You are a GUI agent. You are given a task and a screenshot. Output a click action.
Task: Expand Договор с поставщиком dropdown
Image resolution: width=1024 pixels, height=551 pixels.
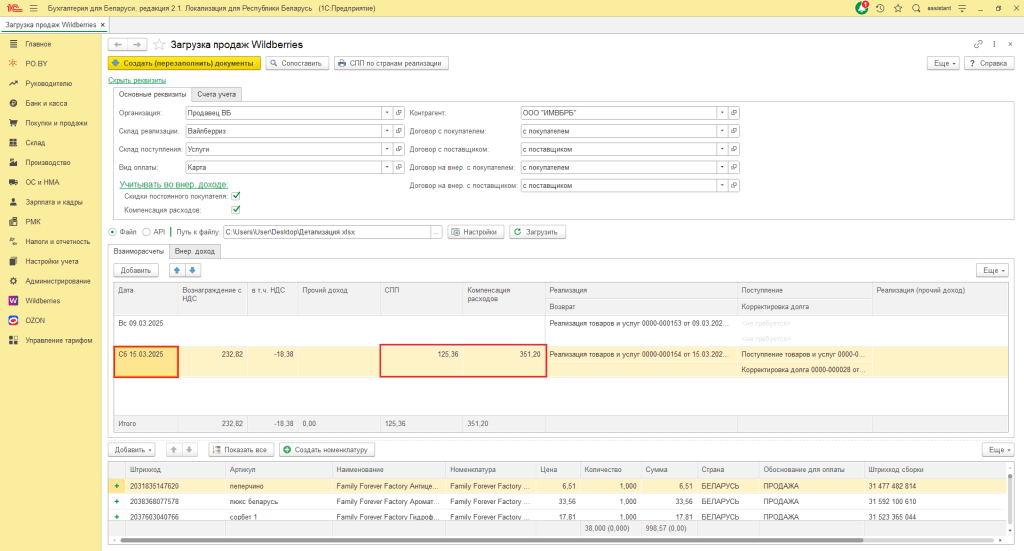[x=722, y=150]
